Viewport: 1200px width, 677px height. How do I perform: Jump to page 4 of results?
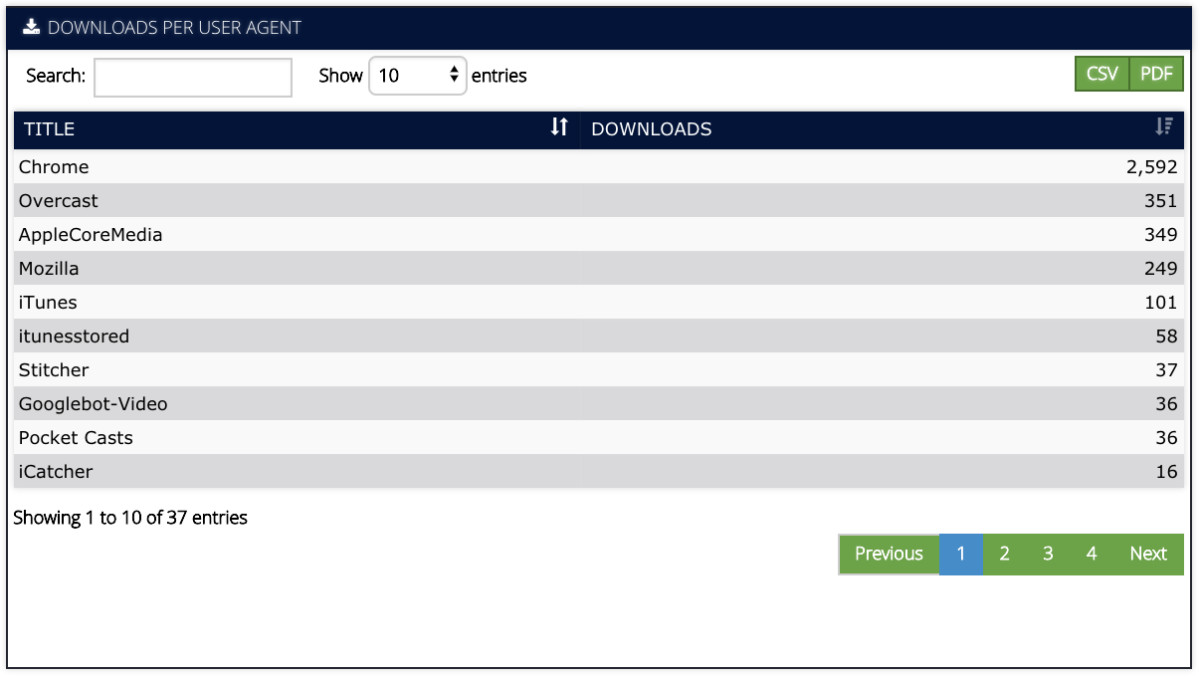[x=1091, y=554]
